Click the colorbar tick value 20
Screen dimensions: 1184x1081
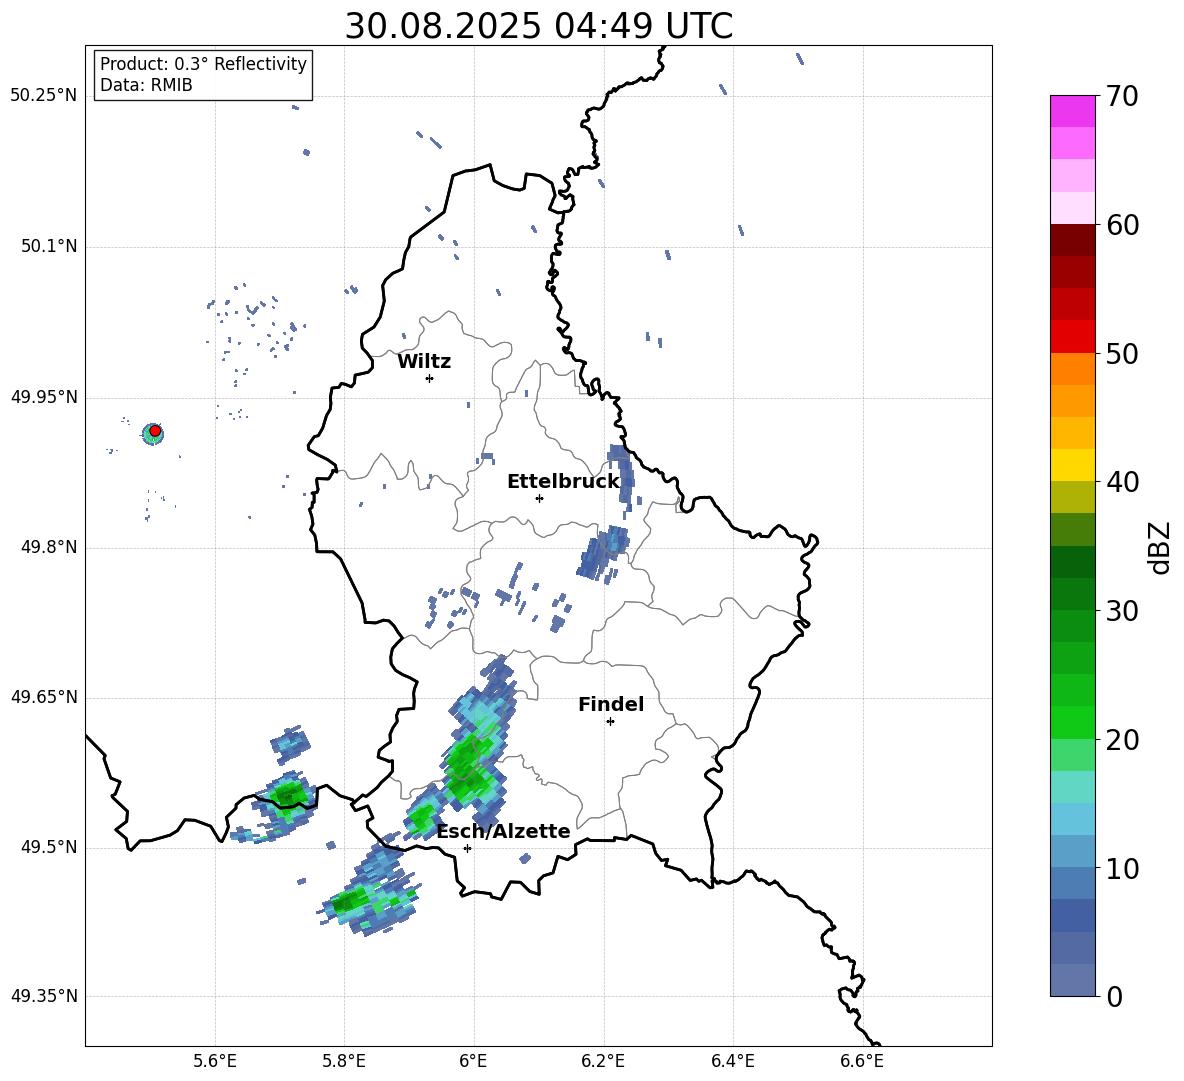coord(1122,740)
